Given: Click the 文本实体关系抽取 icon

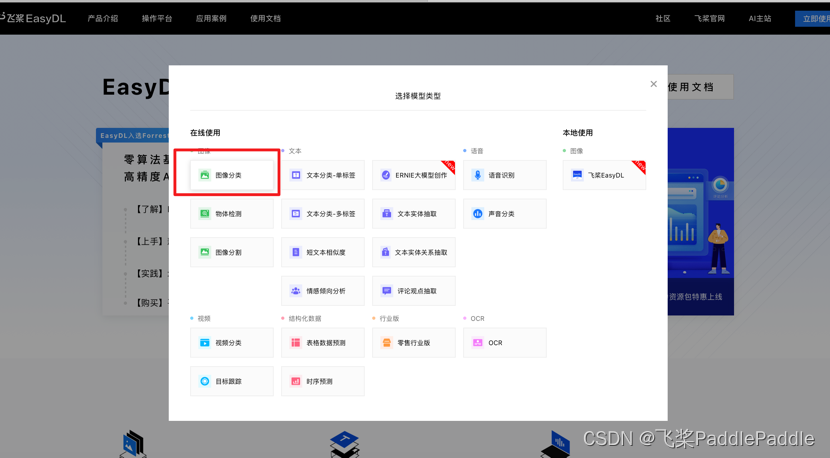Looking at the screenshot, I should click(385, 253).
